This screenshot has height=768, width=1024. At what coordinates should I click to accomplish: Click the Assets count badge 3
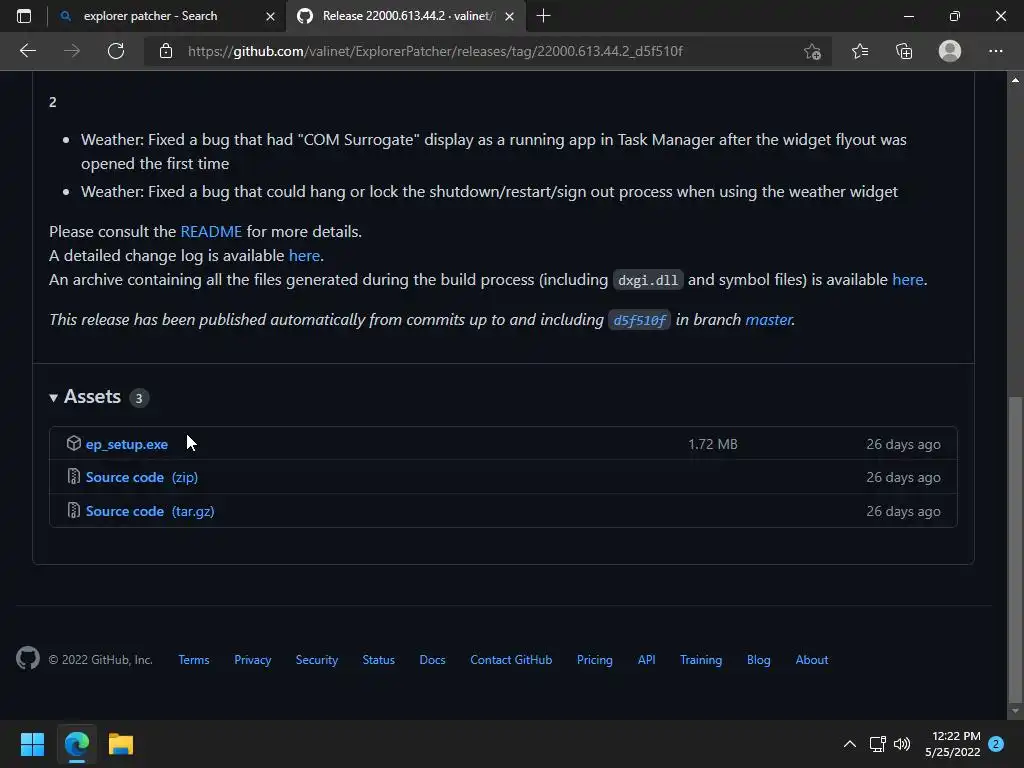[138, 398]
